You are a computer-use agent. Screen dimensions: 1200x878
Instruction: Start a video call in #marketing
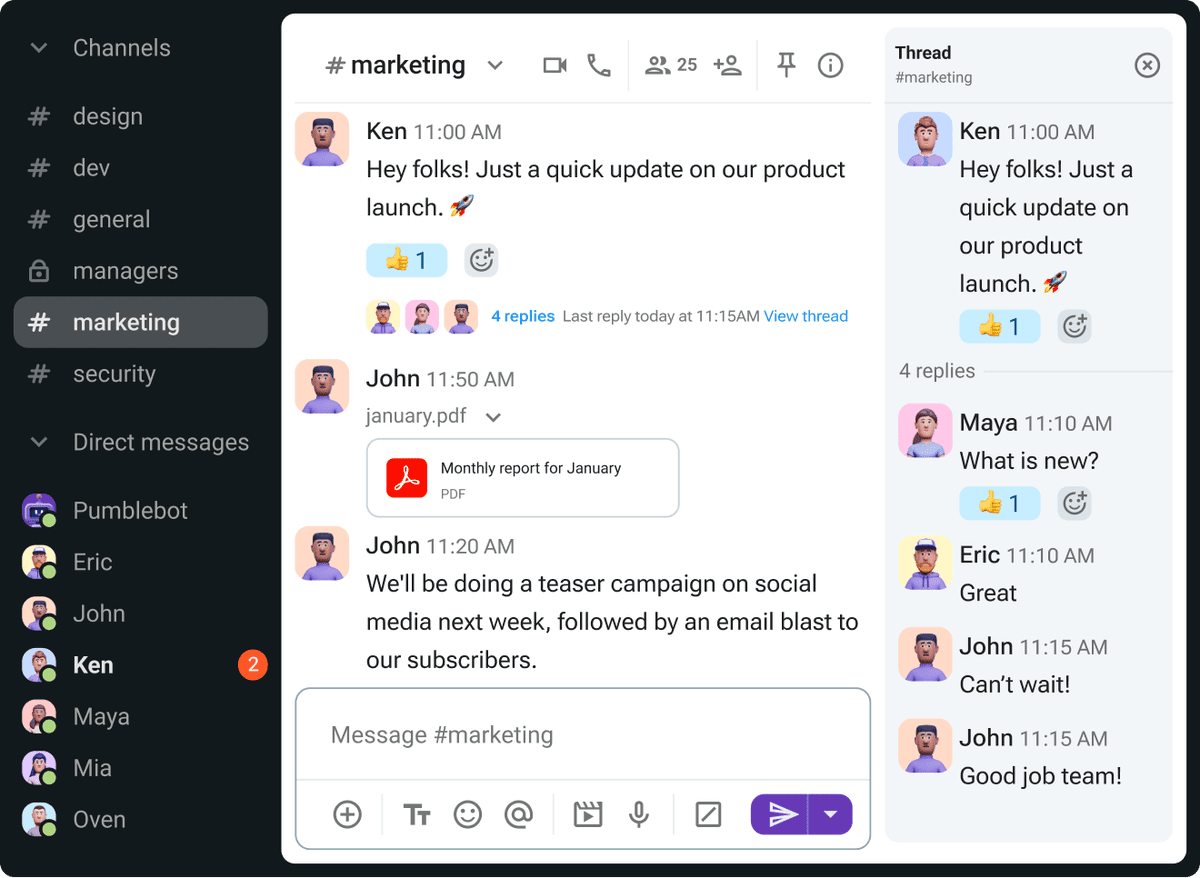(554, 66)
